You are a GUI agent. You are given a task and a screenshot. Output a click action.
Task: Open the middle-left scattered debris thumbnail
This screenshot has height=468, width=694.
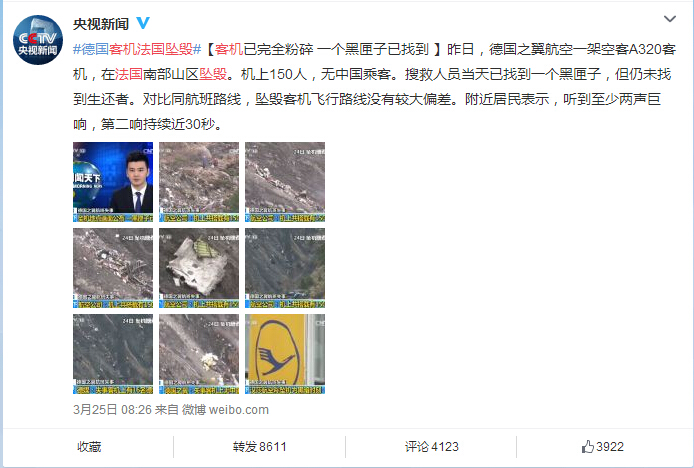tap(113, 268)
